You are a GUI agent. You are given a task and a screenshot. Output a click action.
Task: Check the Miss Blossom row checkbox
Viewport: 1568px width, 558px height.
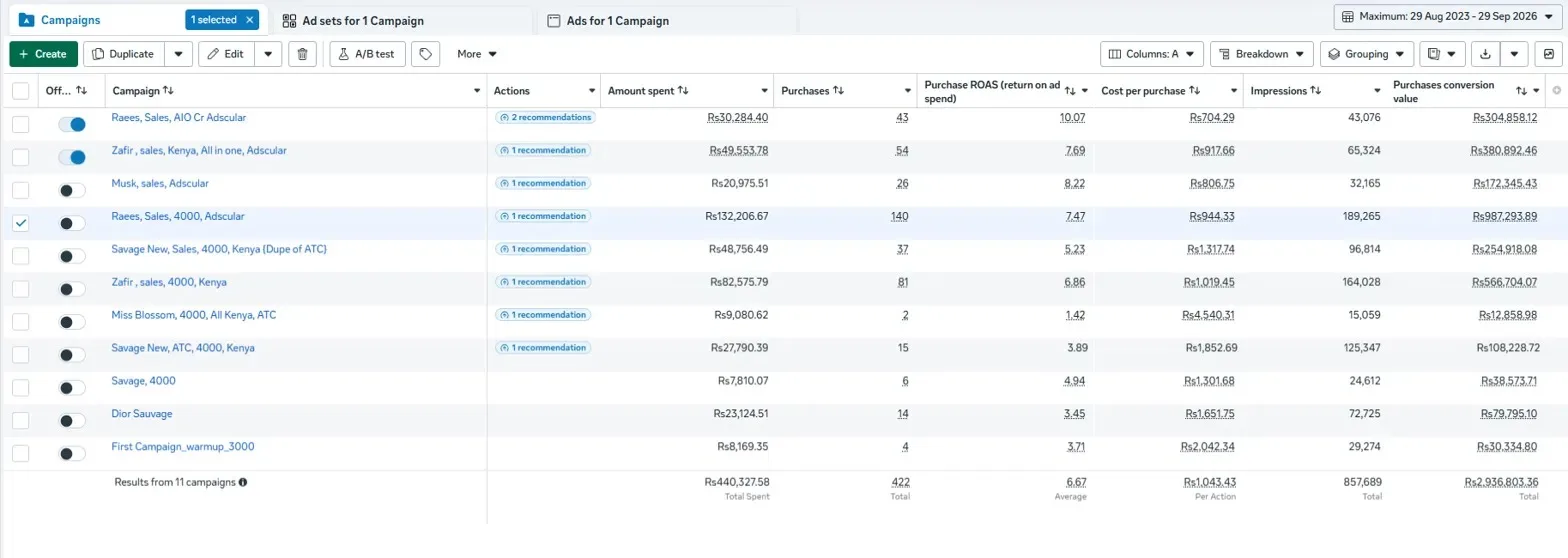(20, 322)
